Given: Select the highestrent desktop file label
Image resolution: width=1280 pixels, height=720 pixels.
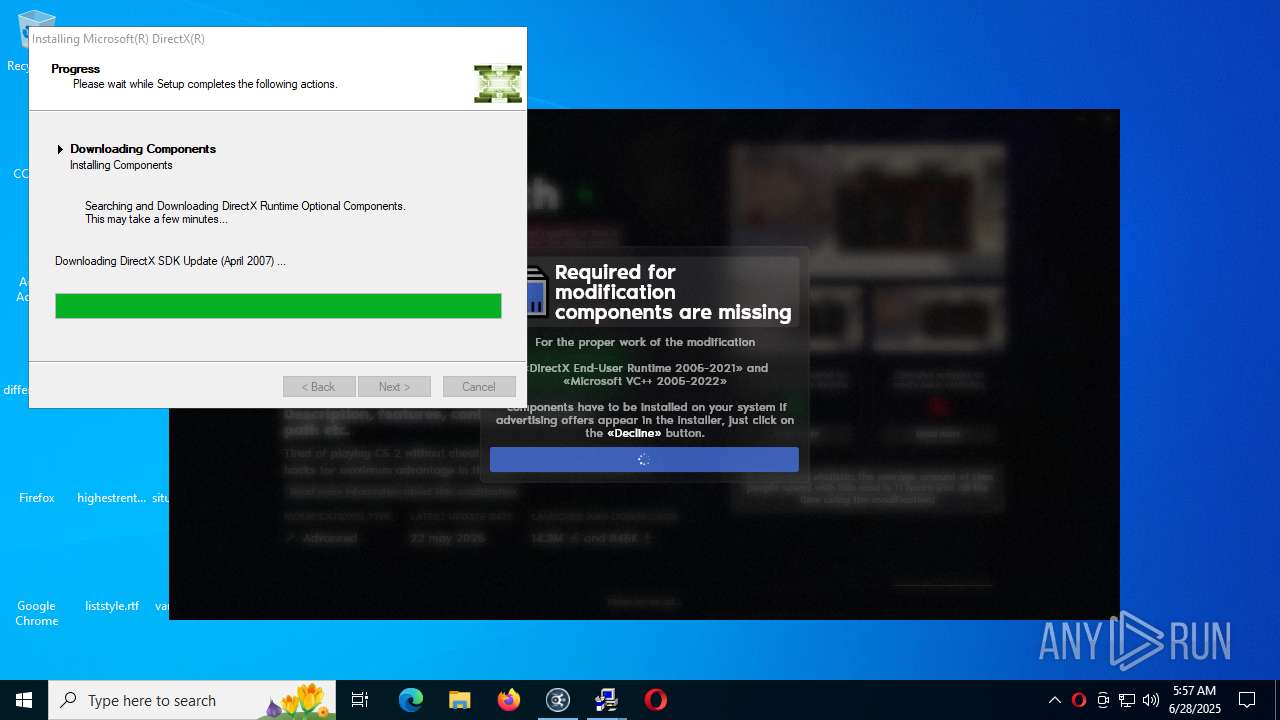Looking at the screenshot, I should point(112,498).
